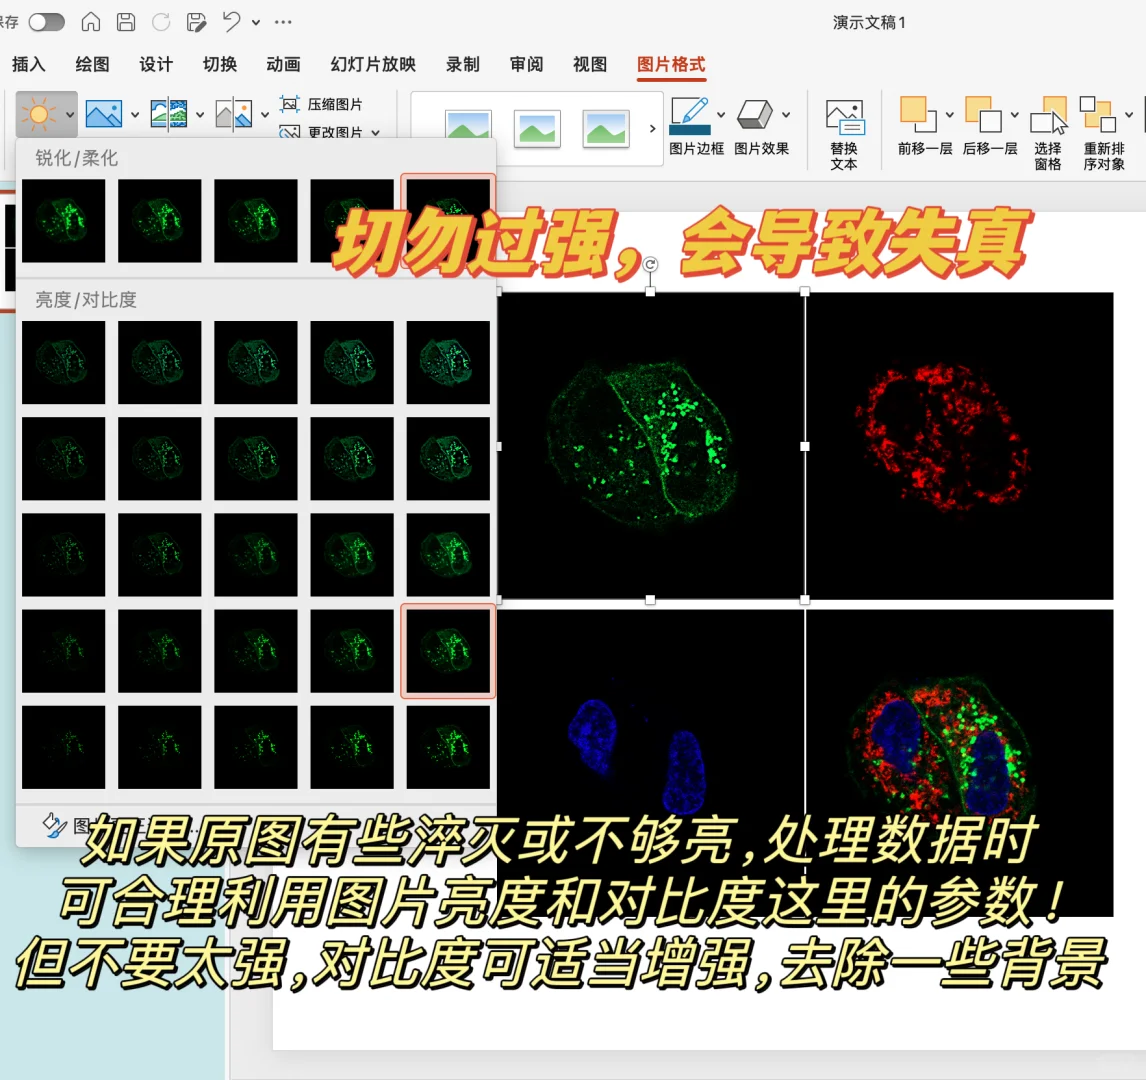Expand the Transparency dropdown arrow
The height and width of the screenshot is (1080, 1146).
click(x=265, y=115)
